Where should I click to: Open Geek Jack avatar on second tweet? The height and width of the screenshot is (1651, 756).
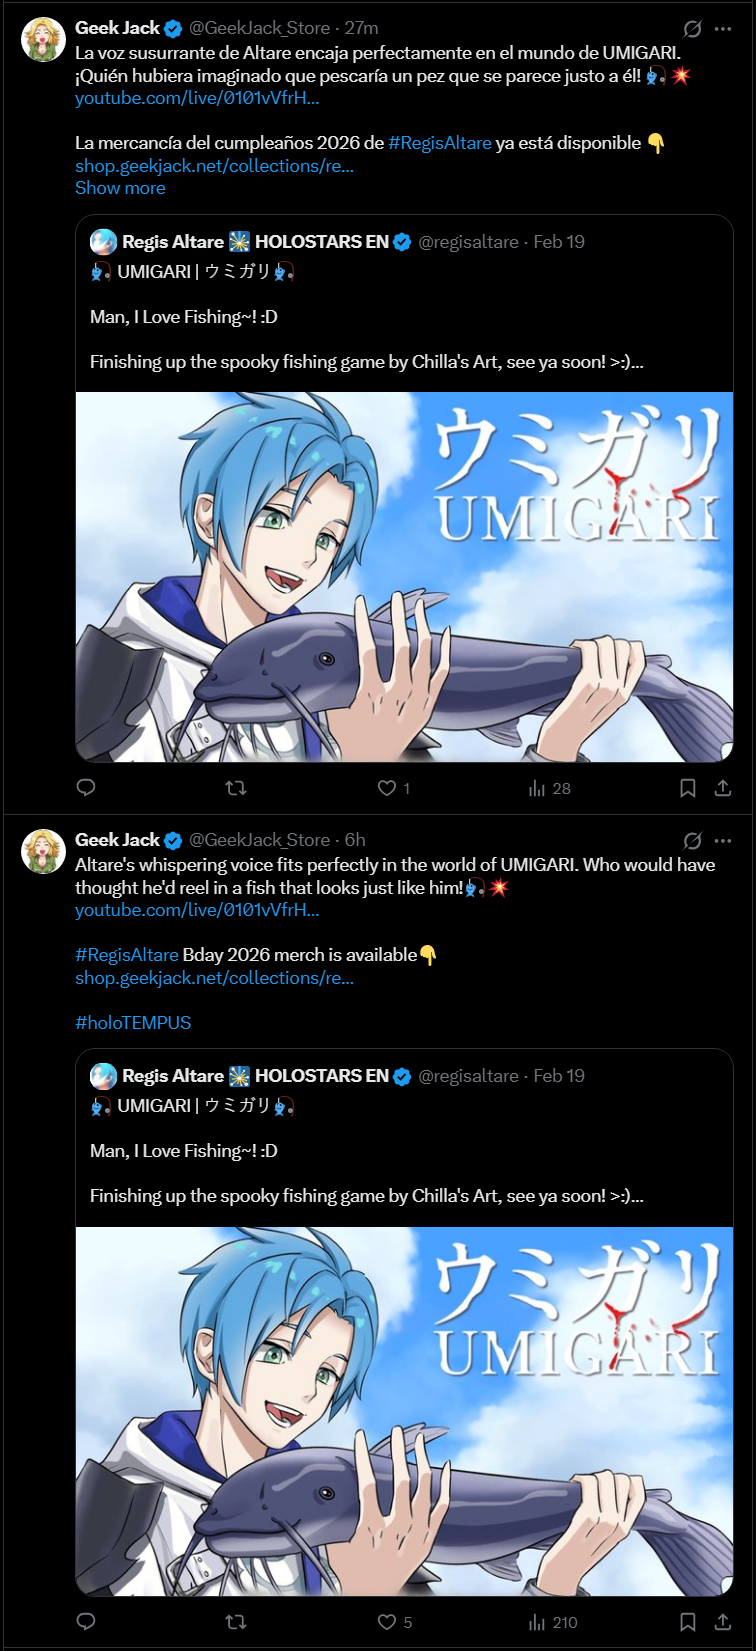coord(43,851)
